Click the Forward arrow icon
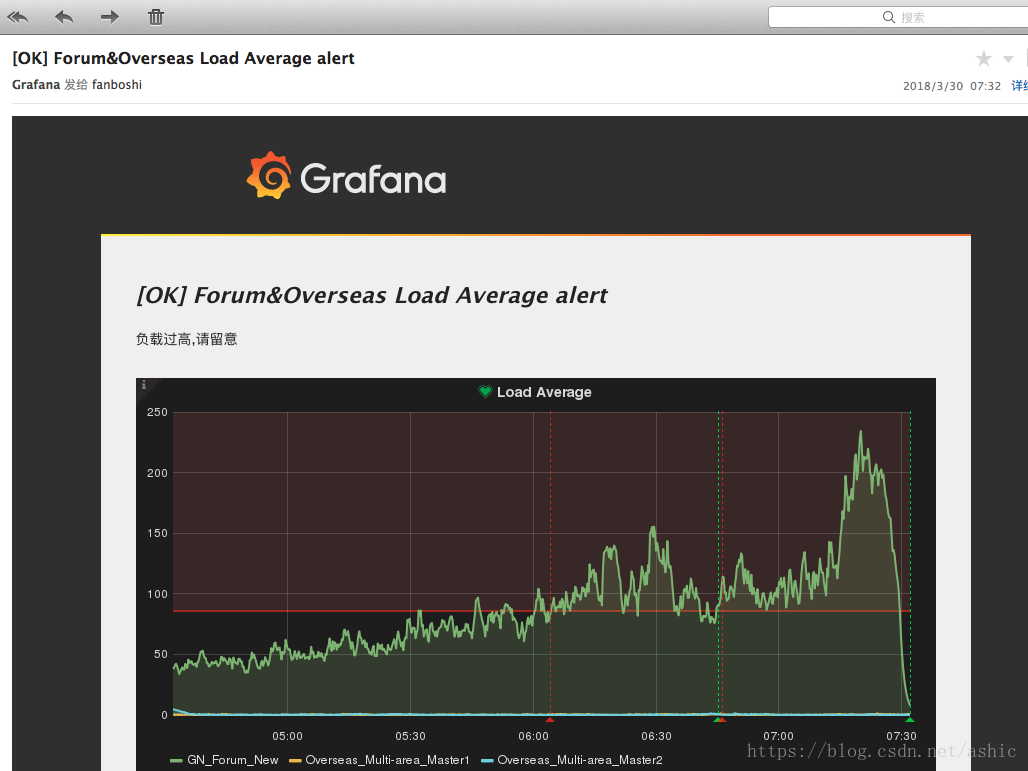This screenshot has height=771, width=1028. coord(109,17)
